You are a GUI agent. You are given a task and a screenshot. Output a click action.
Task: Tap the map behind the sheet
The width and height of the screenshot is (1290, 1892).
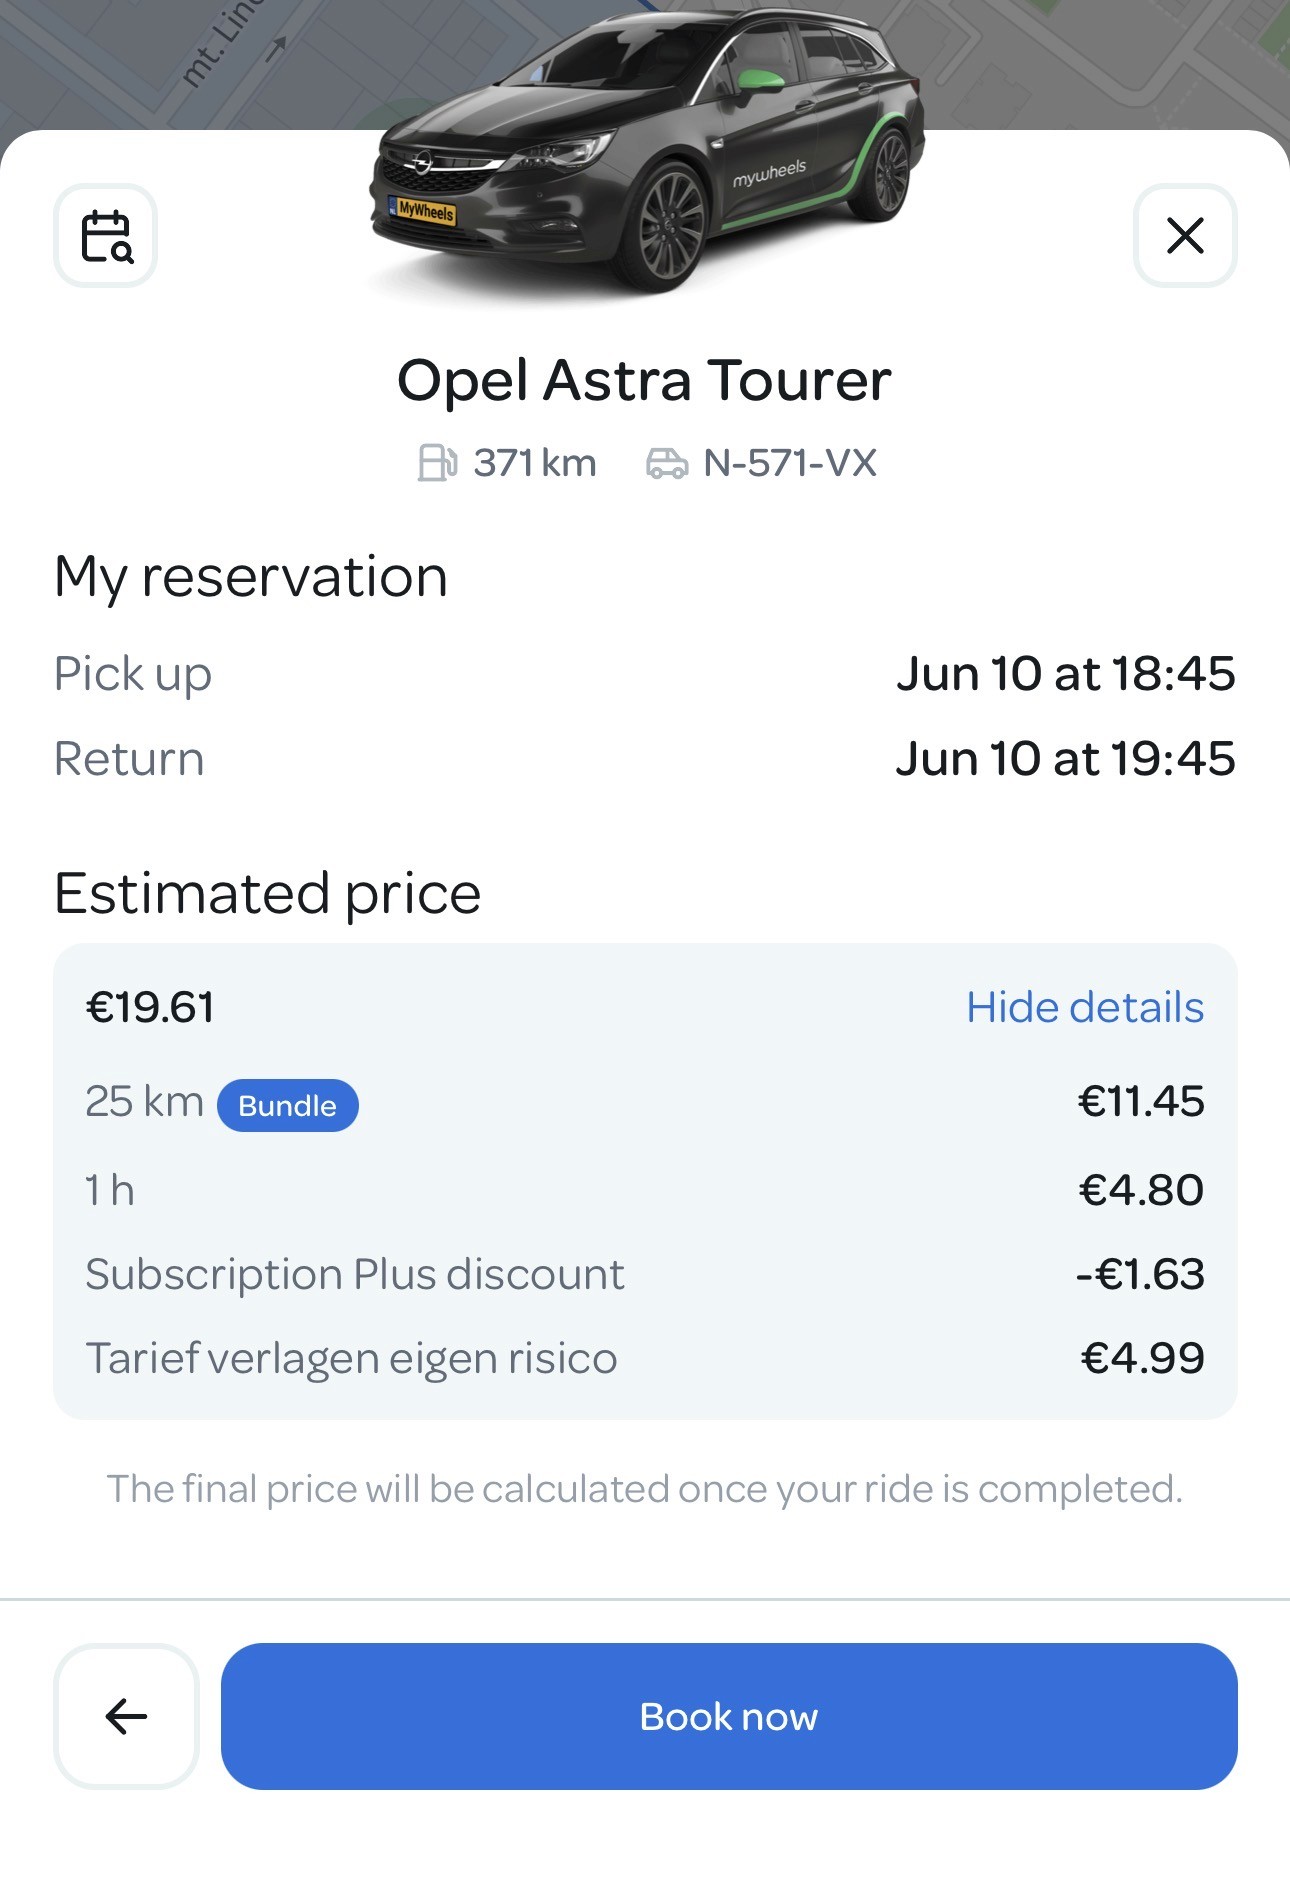[x=1100, y=60]
